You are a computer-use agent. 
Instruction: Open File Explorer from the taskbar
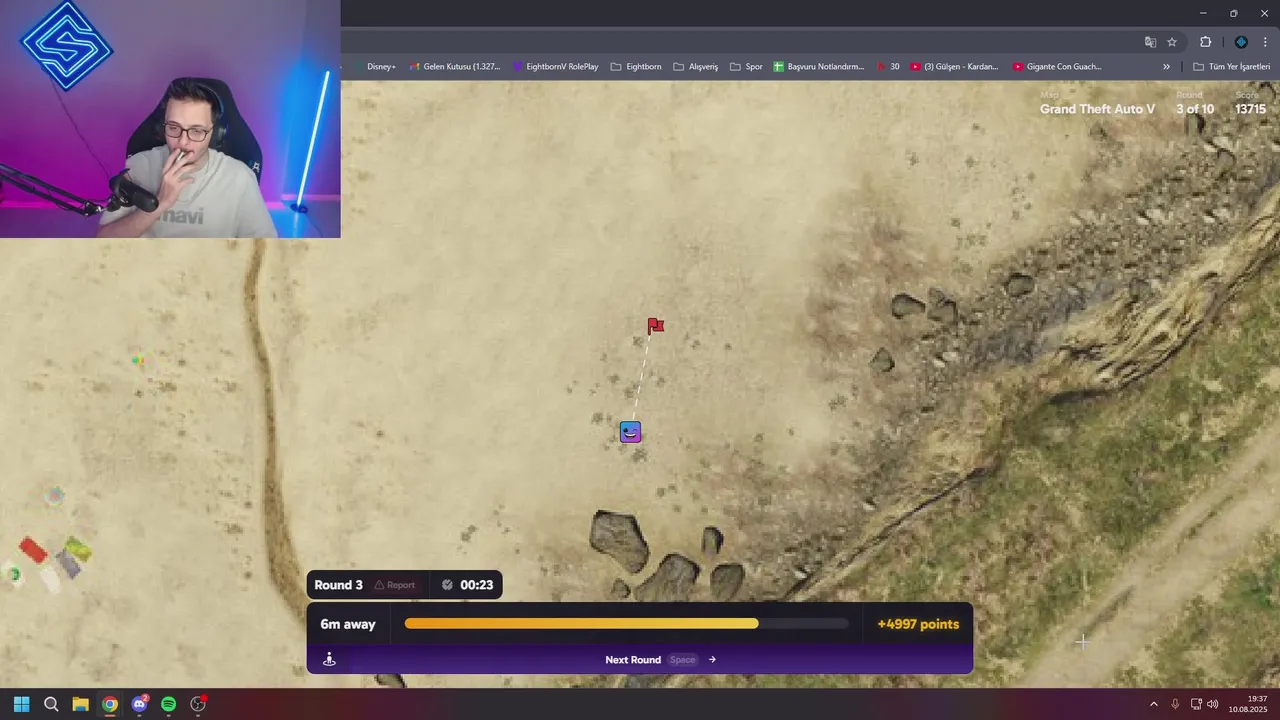(x=80, y=704)
